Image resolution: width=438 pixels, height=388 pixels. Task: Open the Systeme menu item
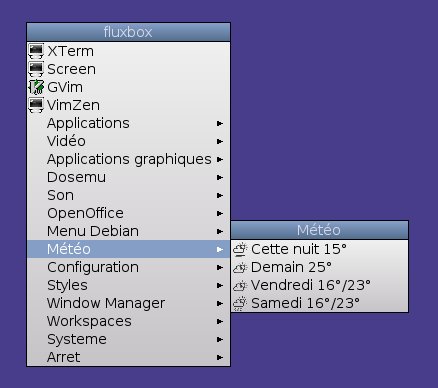coord(128,339)
